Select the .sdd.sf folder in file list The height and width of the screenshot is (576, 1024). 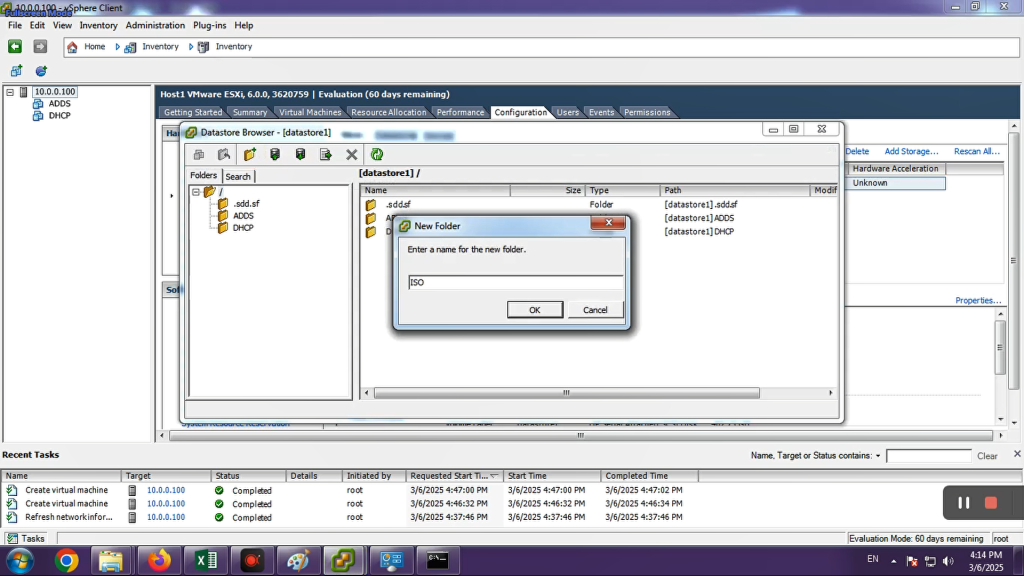point(398,204)
